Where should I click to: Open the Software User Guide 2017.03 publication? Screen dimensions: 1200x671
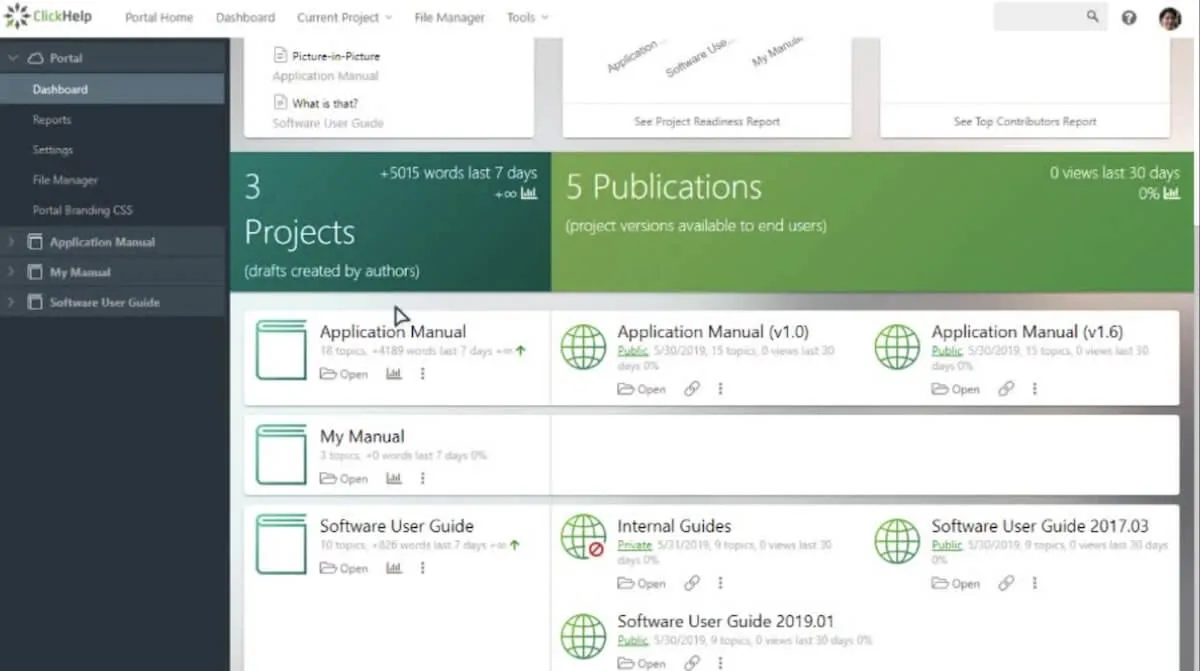pyautogui.click(x=956, y=583)
